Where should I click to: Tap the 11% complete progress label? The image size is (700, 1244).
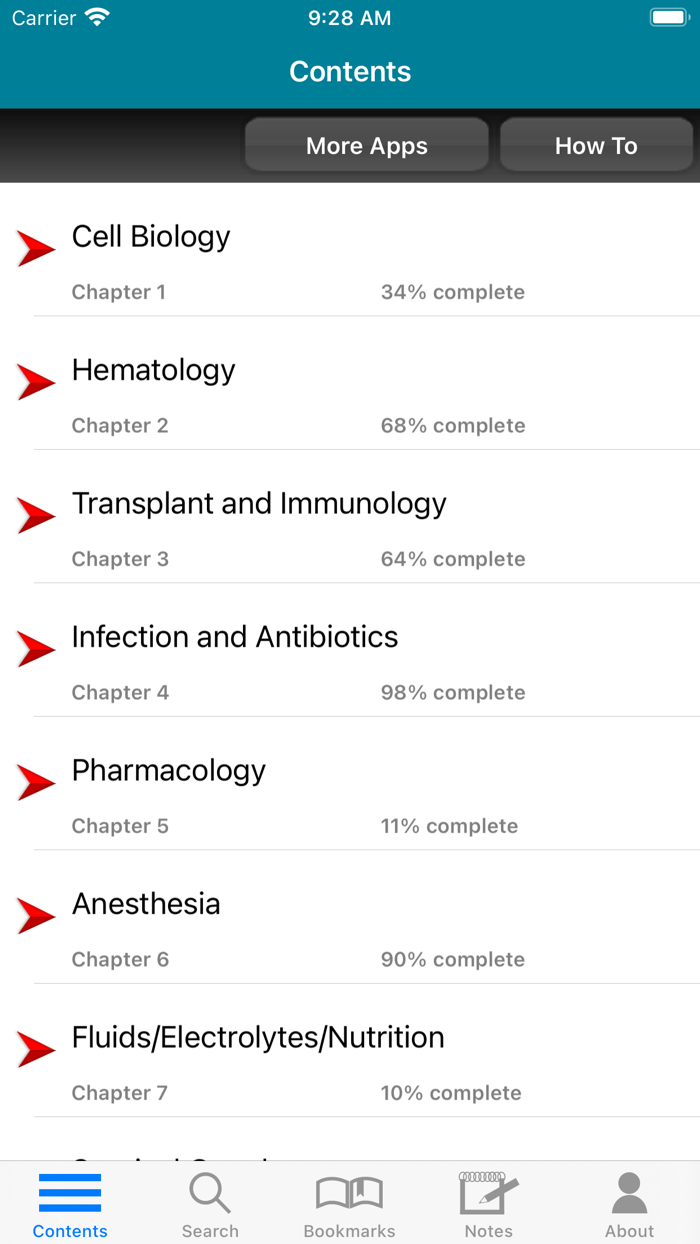[449, 826]
